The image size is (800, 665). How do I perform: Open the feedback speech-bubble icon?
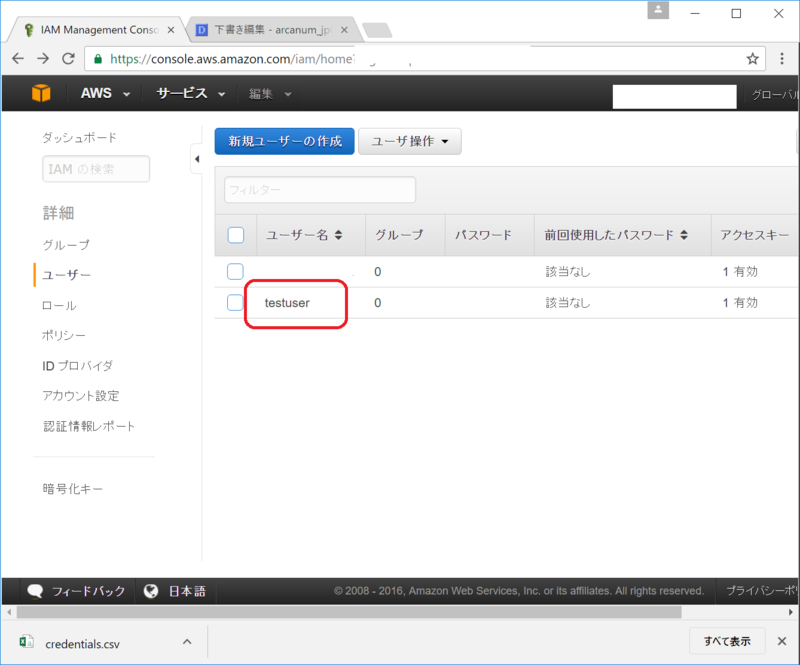click(36, 591)
